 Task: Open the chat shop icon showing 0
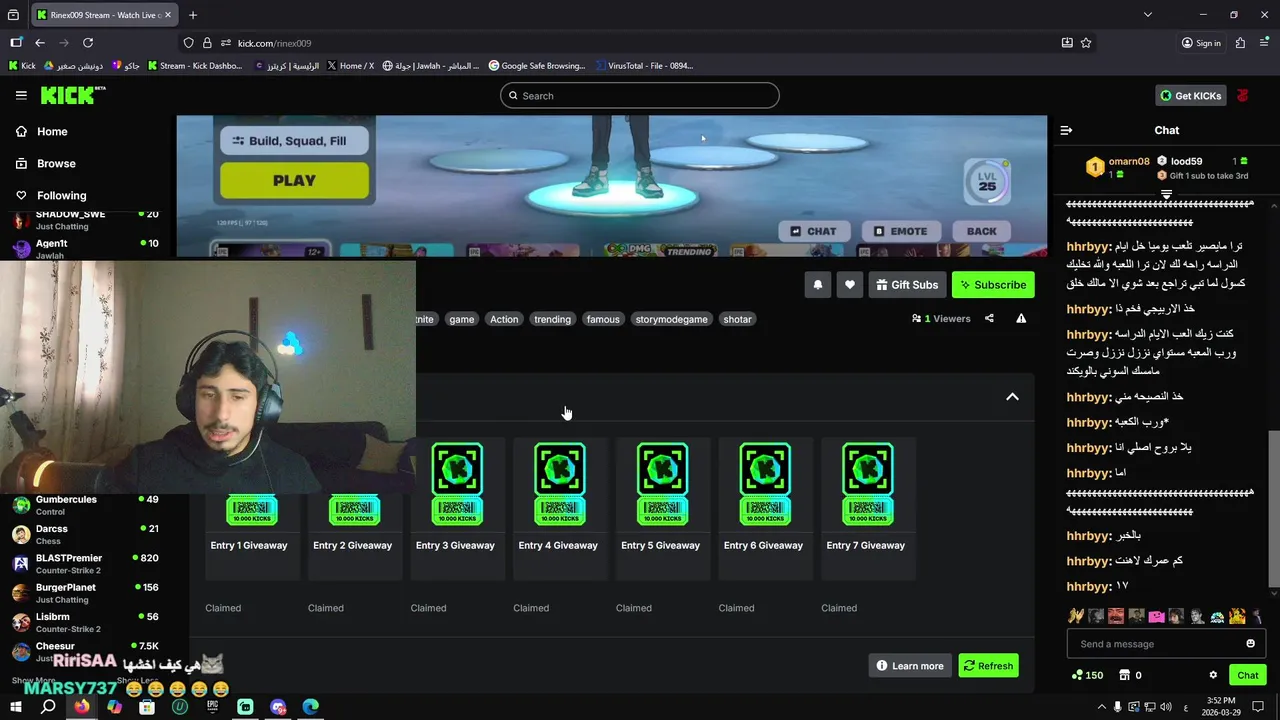point(1130,675)
